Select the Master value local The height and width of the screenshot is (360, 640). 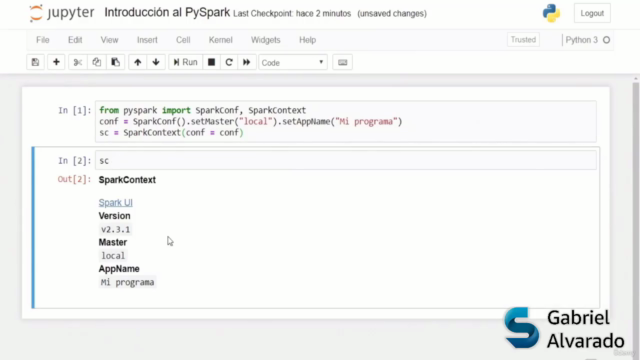pyautogui.click(x=113, y=256)
